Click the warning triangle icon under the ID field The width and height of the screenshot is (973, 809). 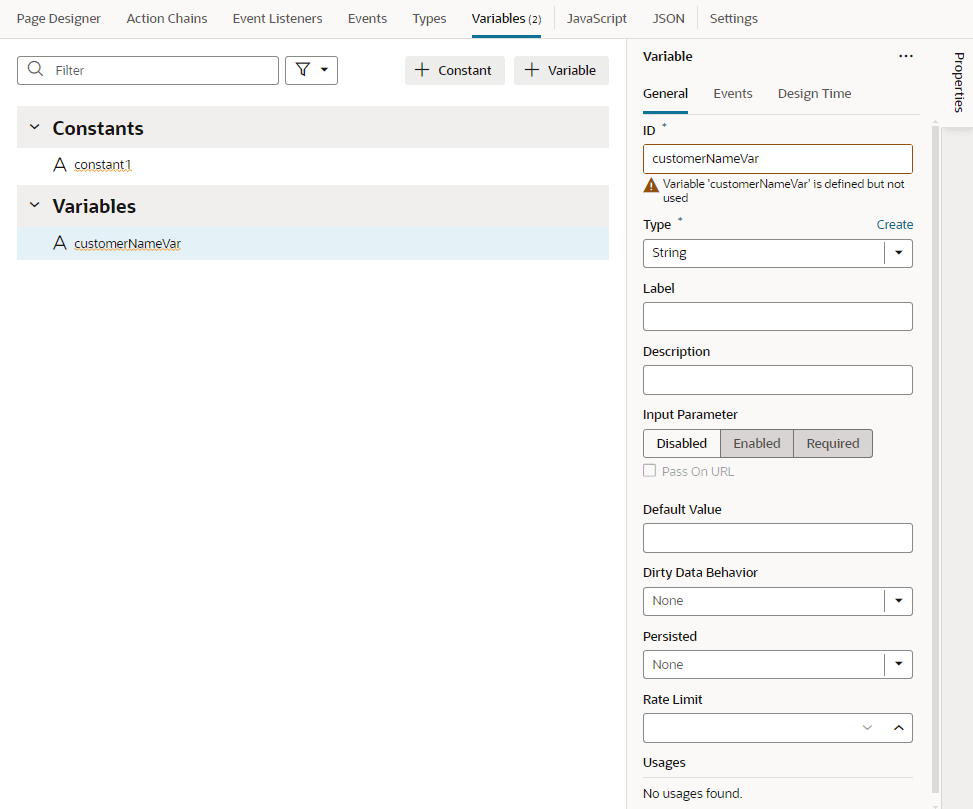pyautogui.click(x=650, y=184)
